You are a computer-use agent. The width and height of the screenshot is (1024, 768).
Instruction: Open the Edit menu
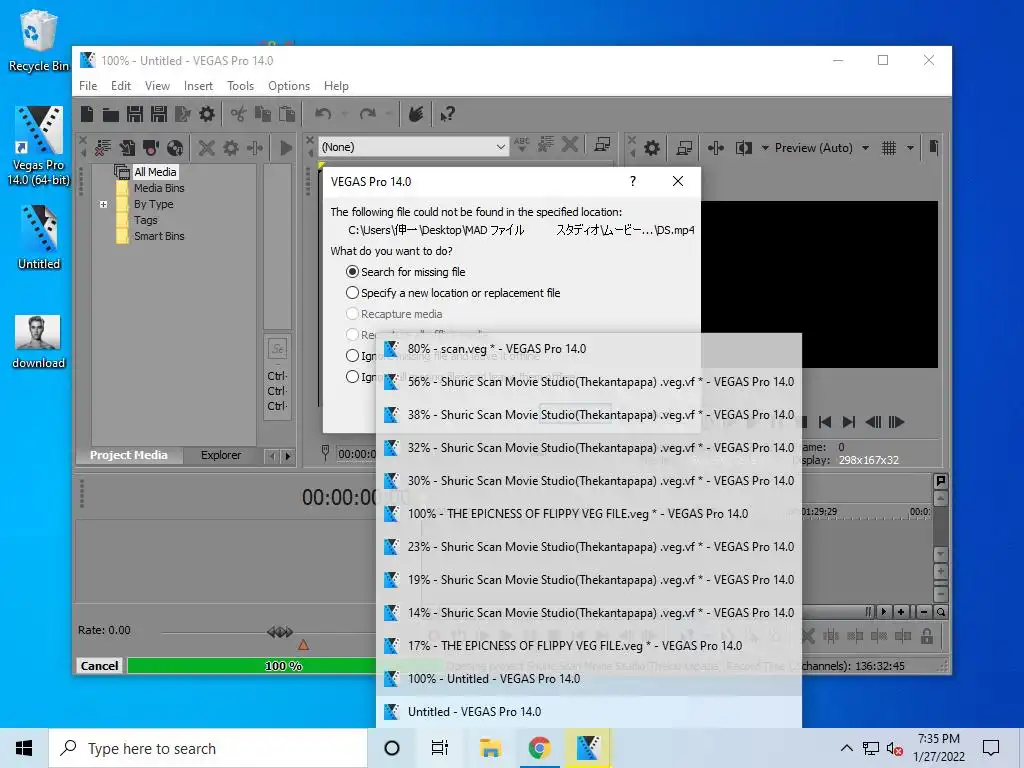[121, 86]
